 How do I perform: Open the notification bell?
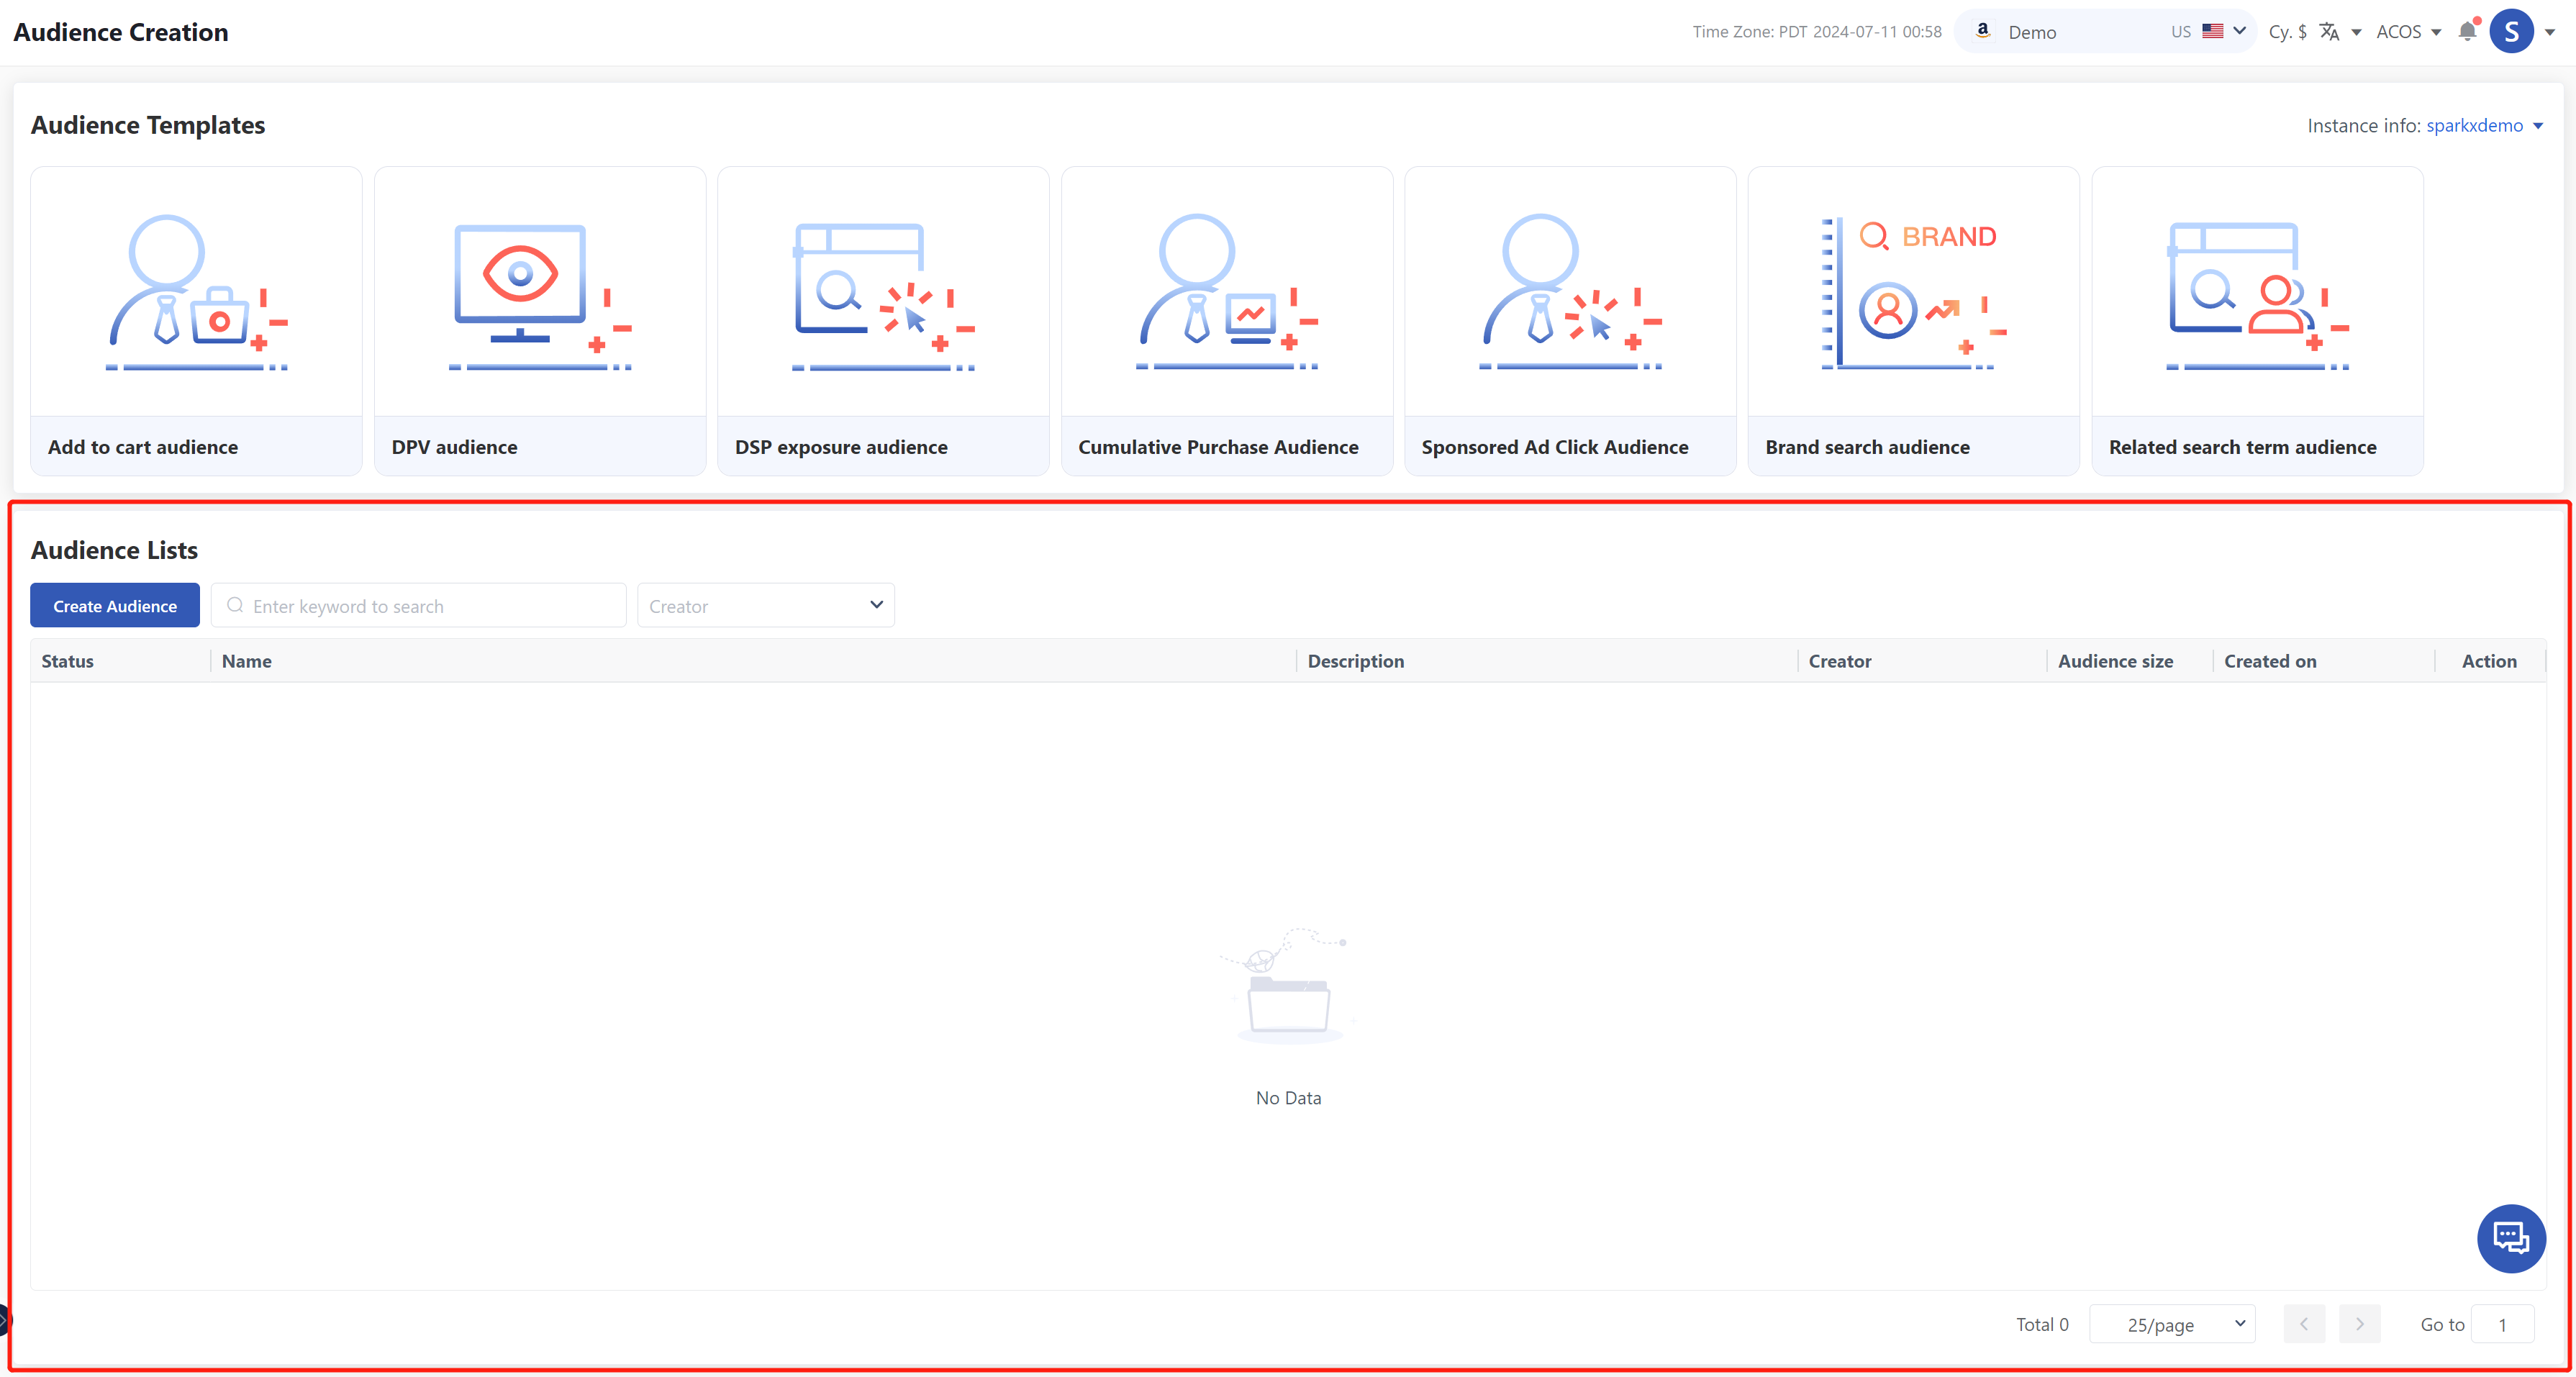(x=2467, y=31)
